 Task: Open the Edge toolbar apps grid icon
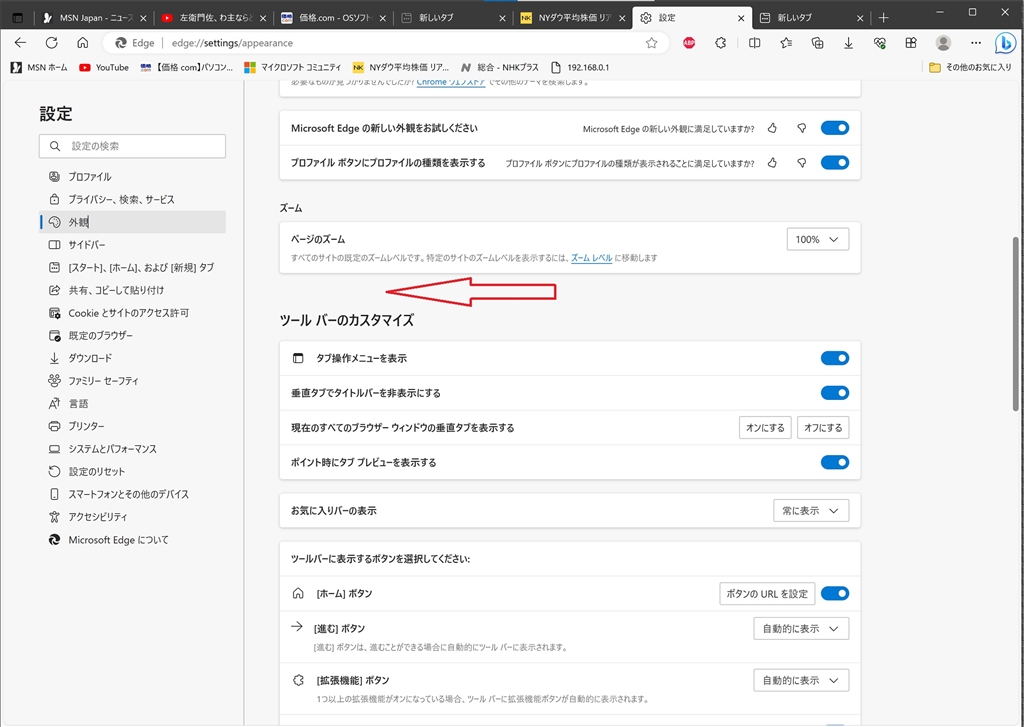coord(911,43)
